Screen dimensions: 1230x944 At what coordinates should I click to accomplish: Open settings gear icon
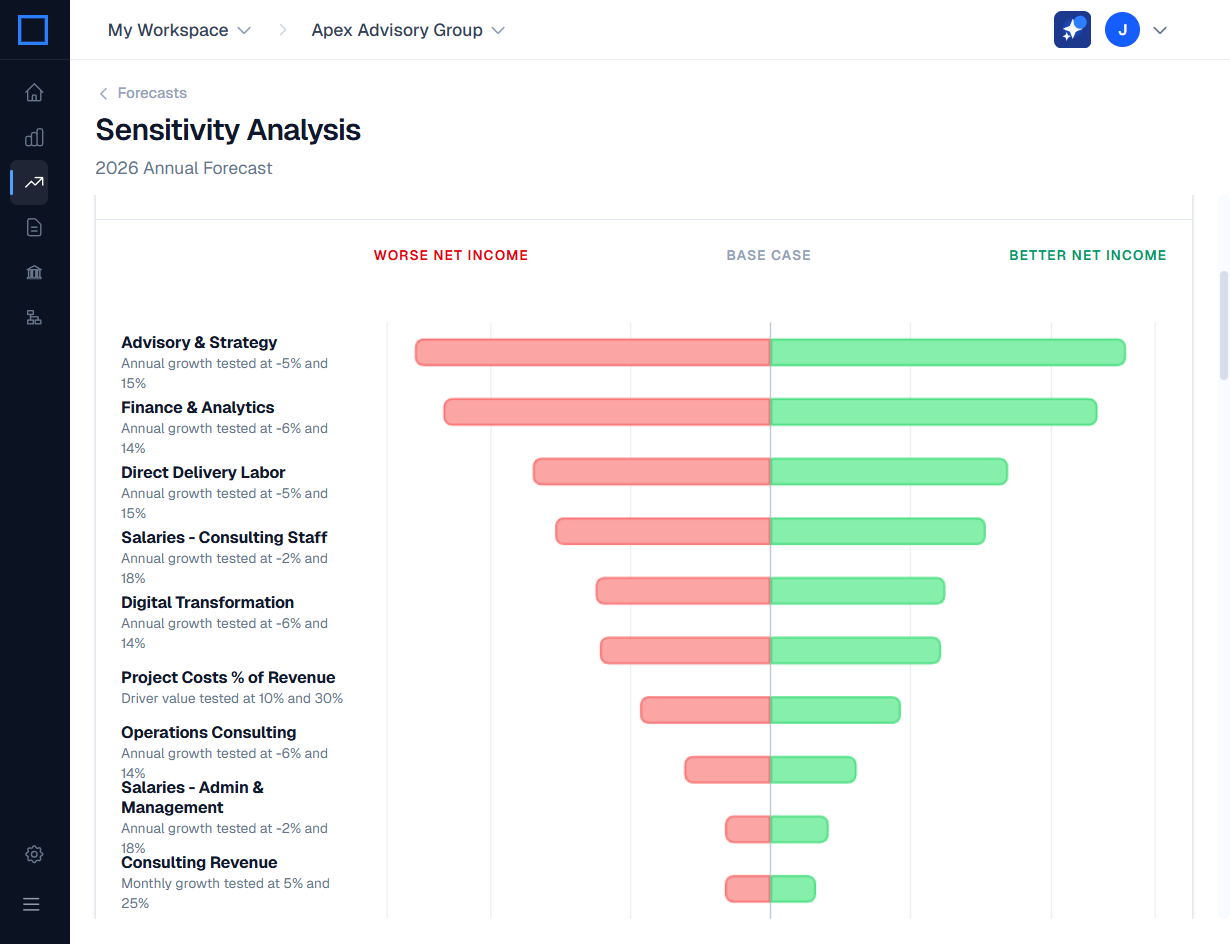(34, 854)
